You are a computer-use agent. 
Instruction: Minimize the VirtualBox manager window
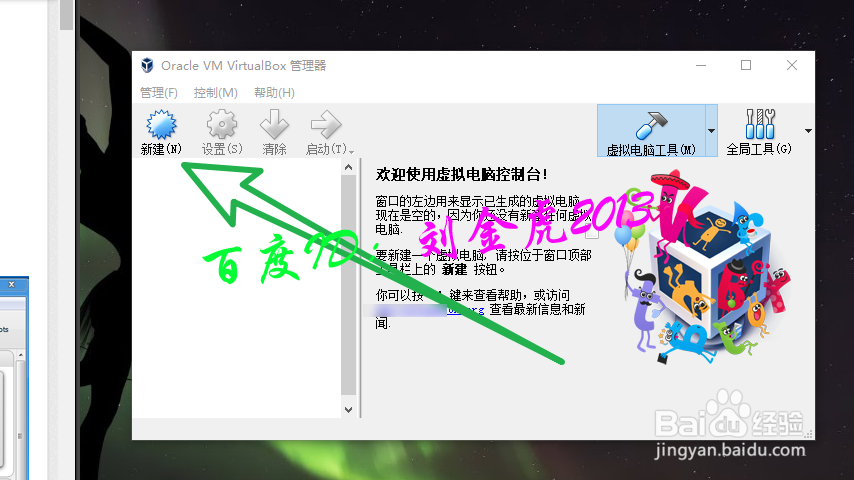[x=701, y=65]
